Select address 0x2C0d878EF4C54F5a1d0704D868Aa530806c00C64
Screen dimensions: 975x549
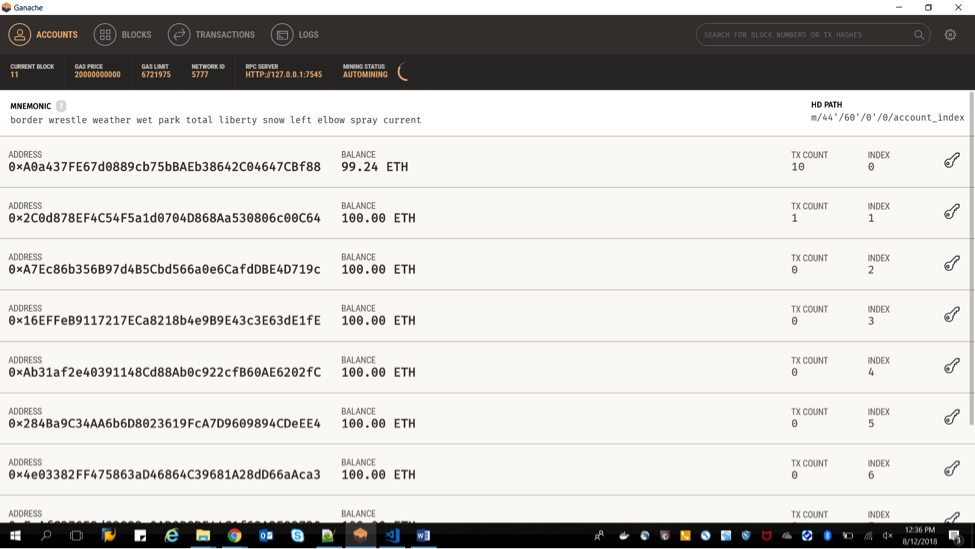[165, 218]
